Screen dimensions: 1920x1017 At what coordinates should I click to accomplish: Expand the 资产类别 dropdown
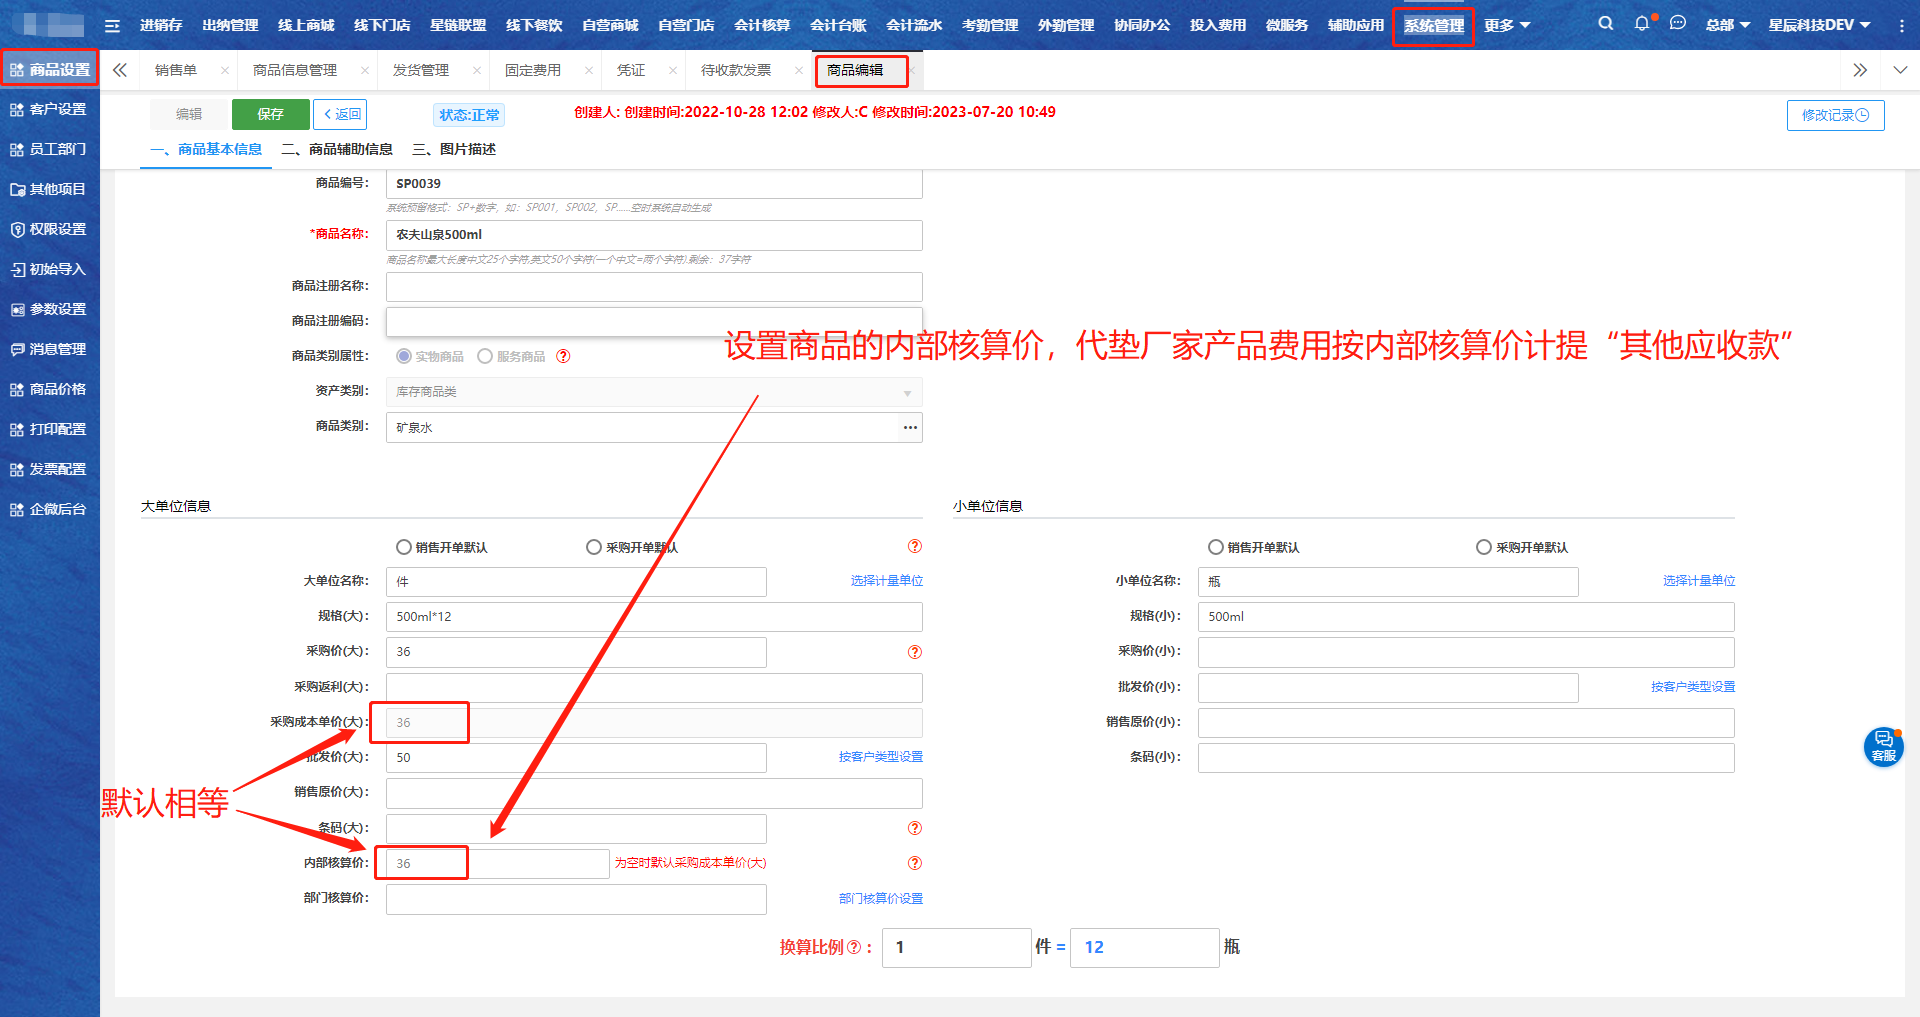pyautogui.click(x=907, y=393)
